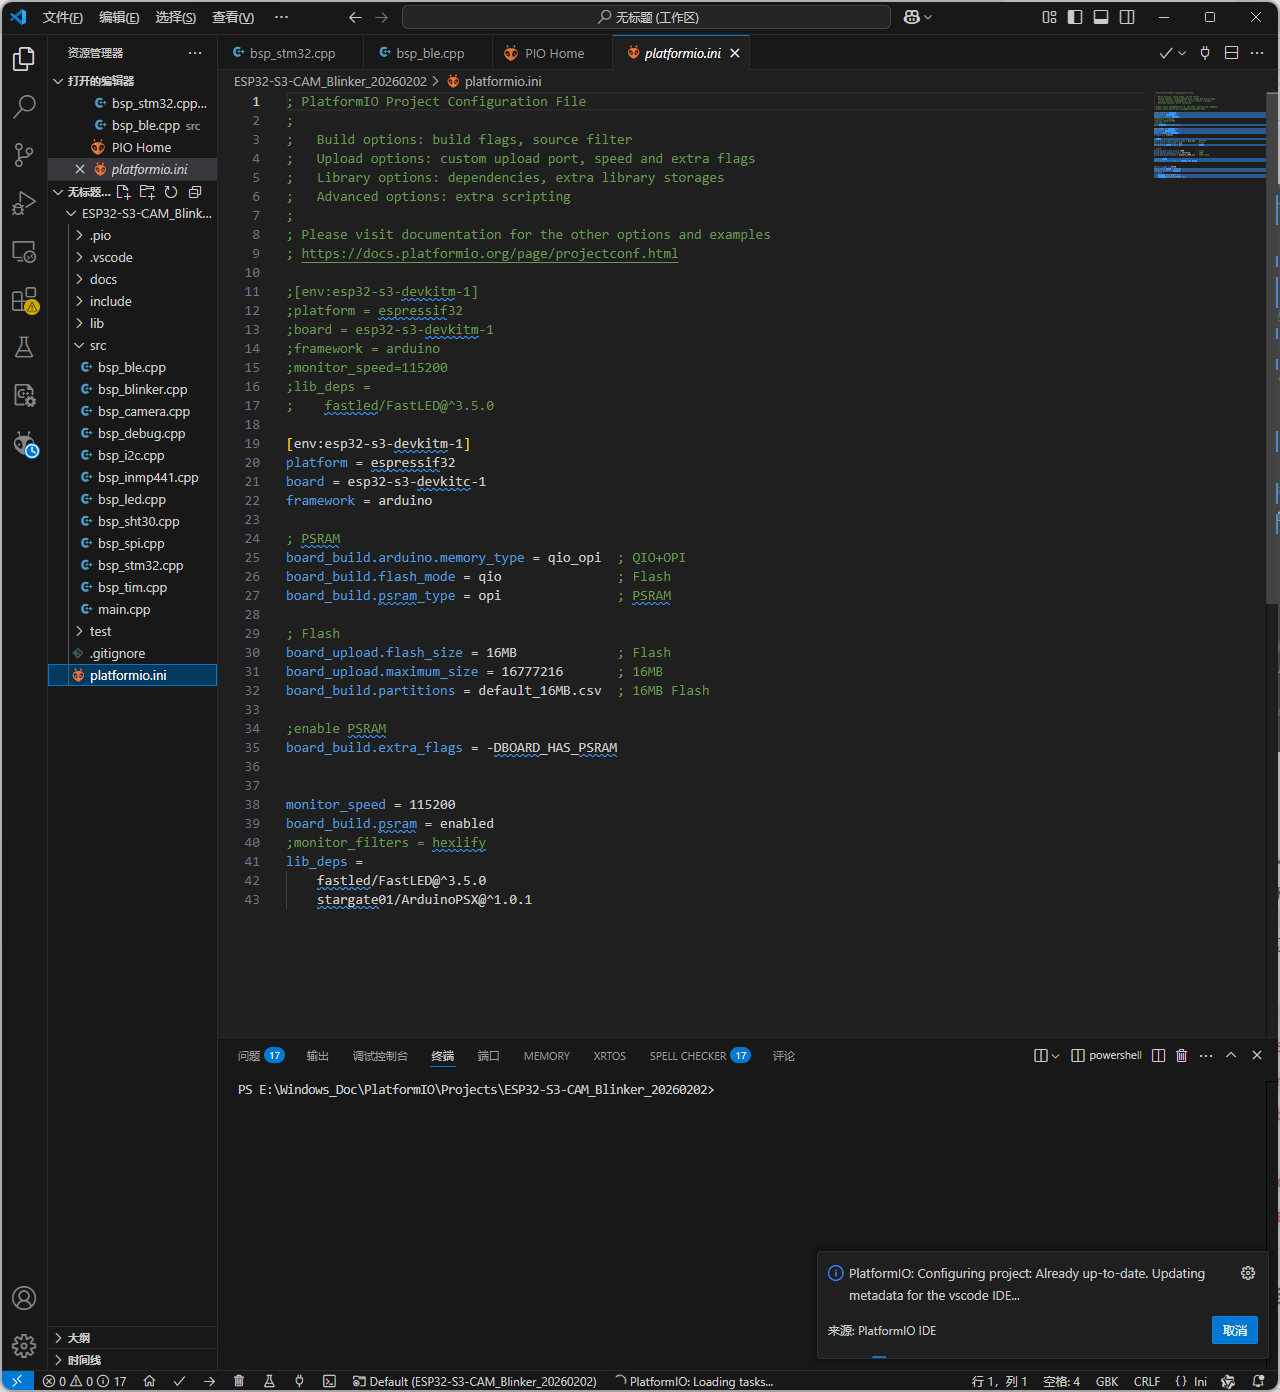Click GBK encoding in status bar
The width and height of the screenshot is (1280, 1392).
[1107, 1381]
